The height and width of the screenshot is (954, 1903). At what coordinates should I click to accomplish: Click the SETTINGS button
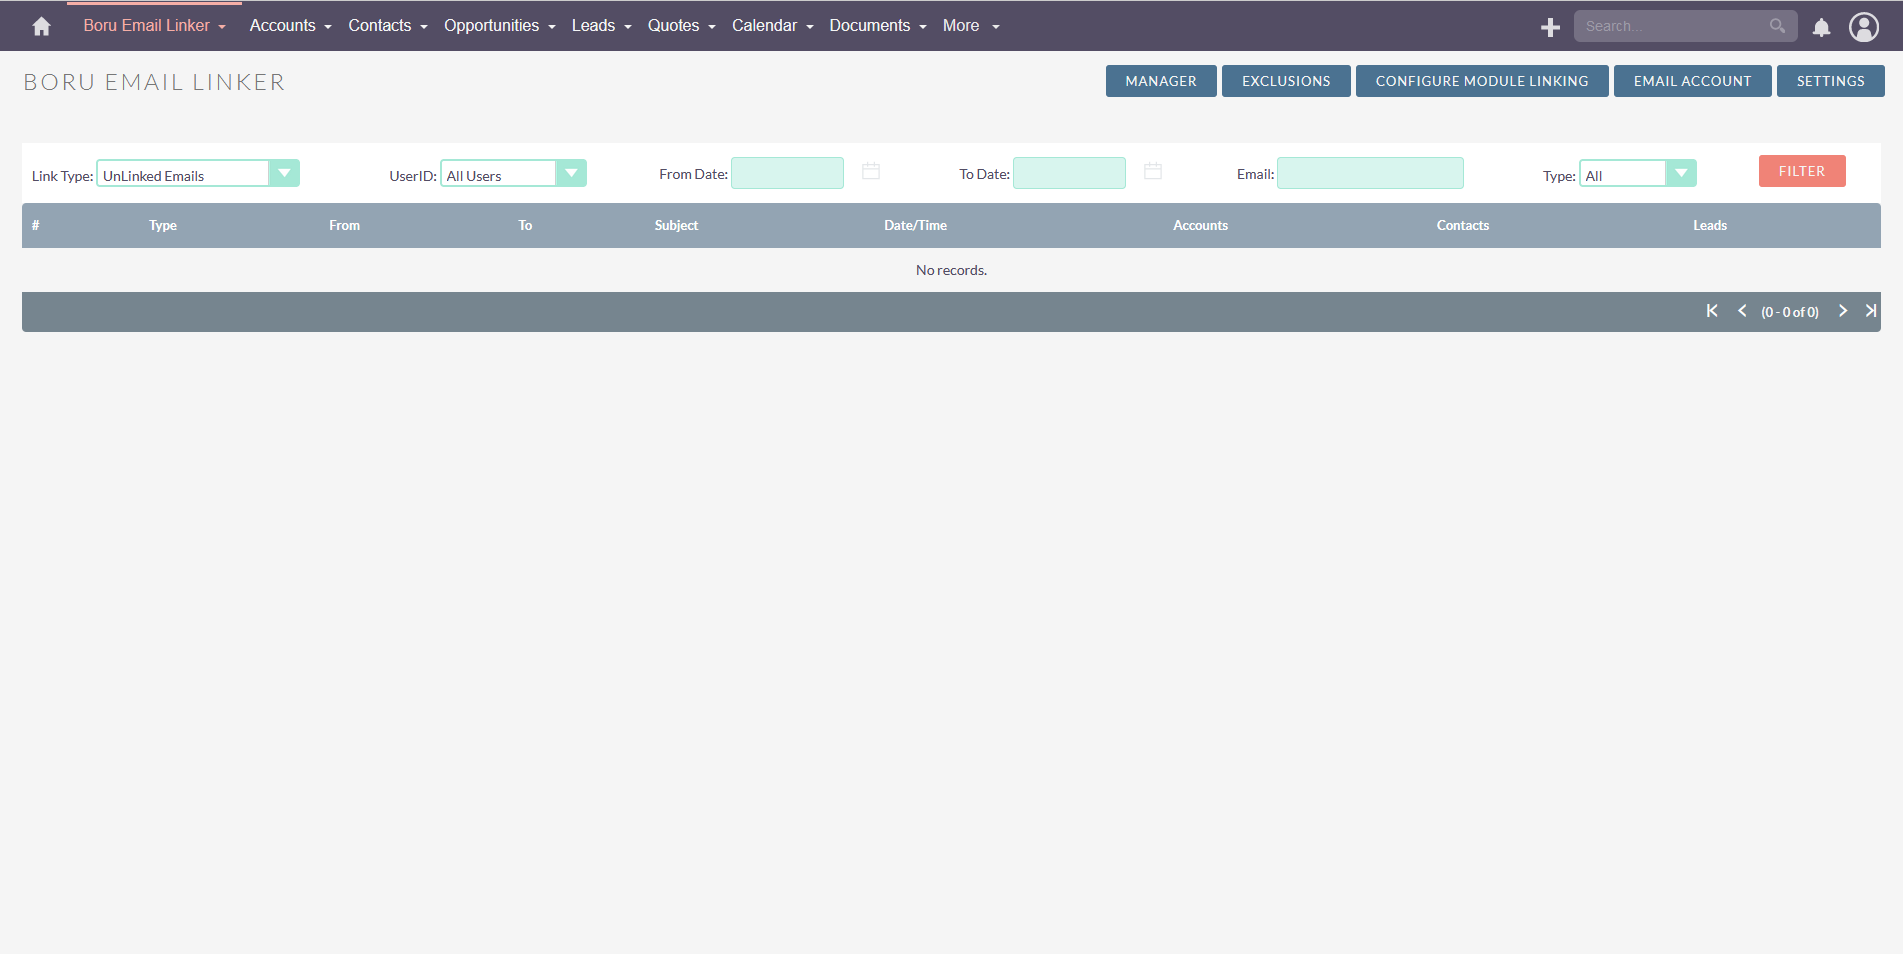point(1830,81)
